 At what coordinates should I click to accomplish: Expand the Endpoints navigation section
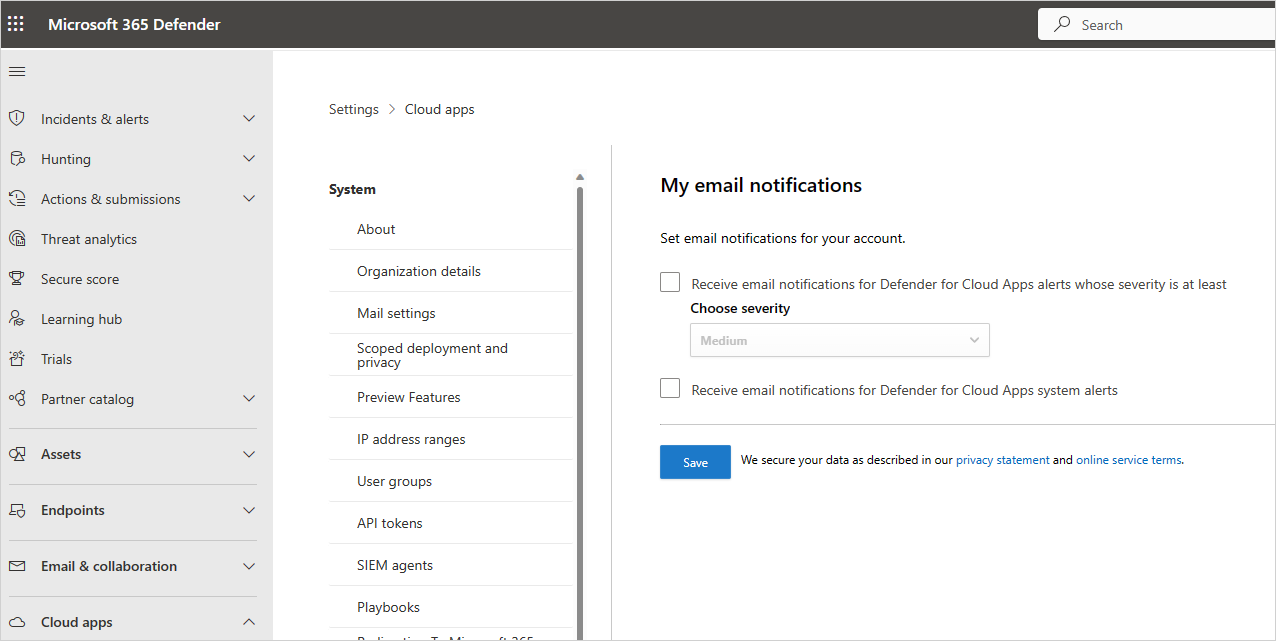248,509
